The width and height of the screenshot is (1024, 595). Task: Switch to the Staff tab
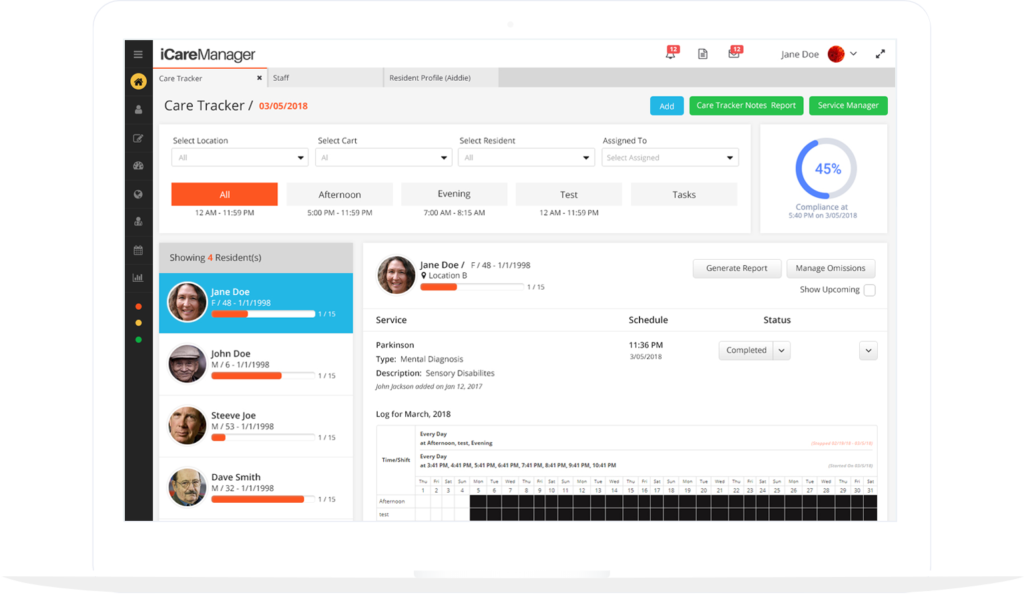tap(325, 78)
